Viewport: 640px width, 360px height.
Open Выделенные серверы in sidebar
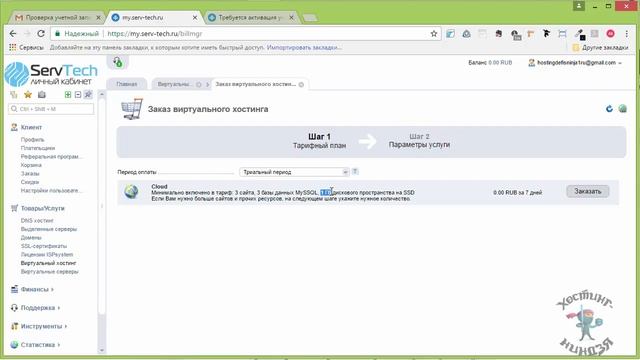coord(49,229)
